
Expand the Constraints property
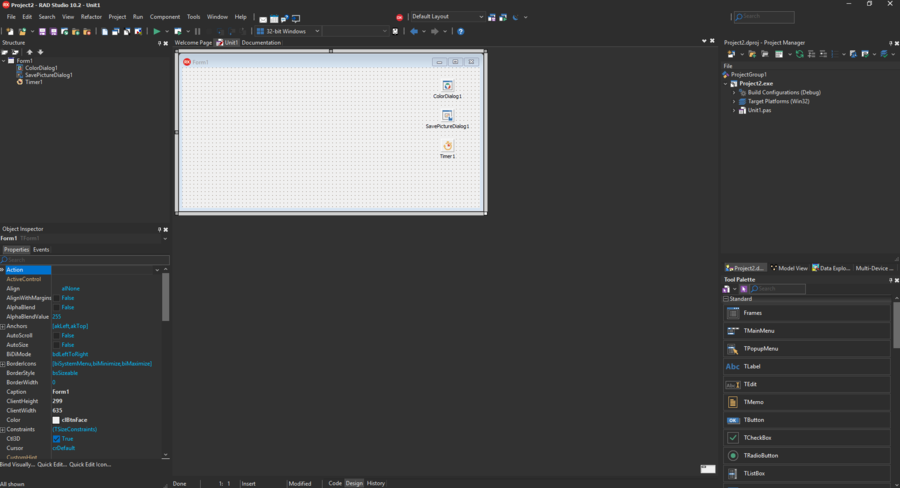[x=3, y=429]
